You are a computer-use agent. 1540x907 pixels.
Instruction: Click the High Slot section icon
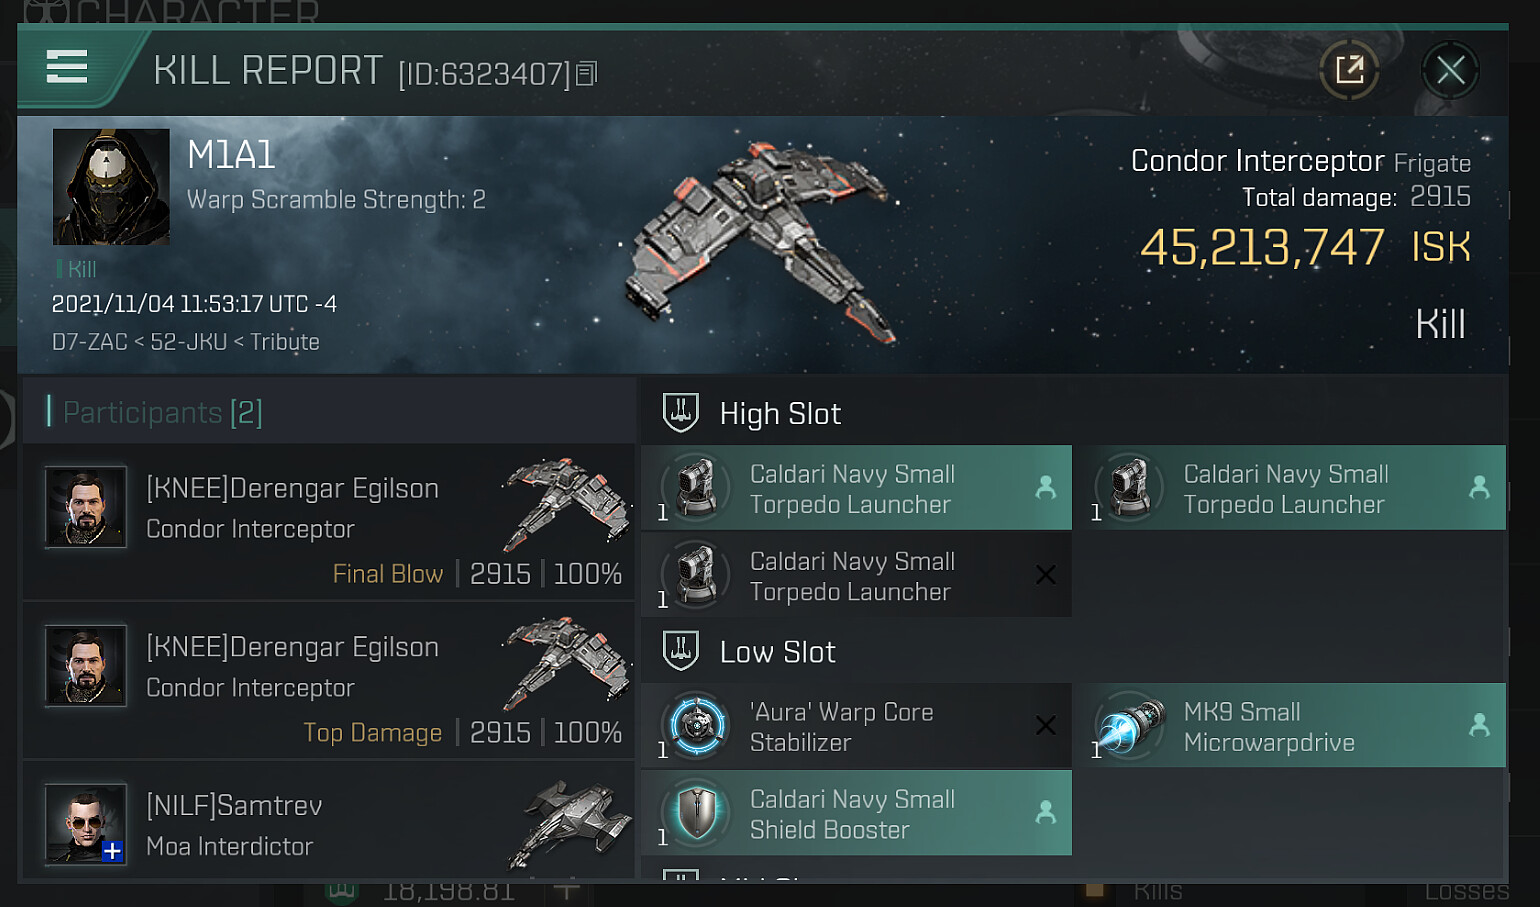pyautogui.click(x=681, y=413)
